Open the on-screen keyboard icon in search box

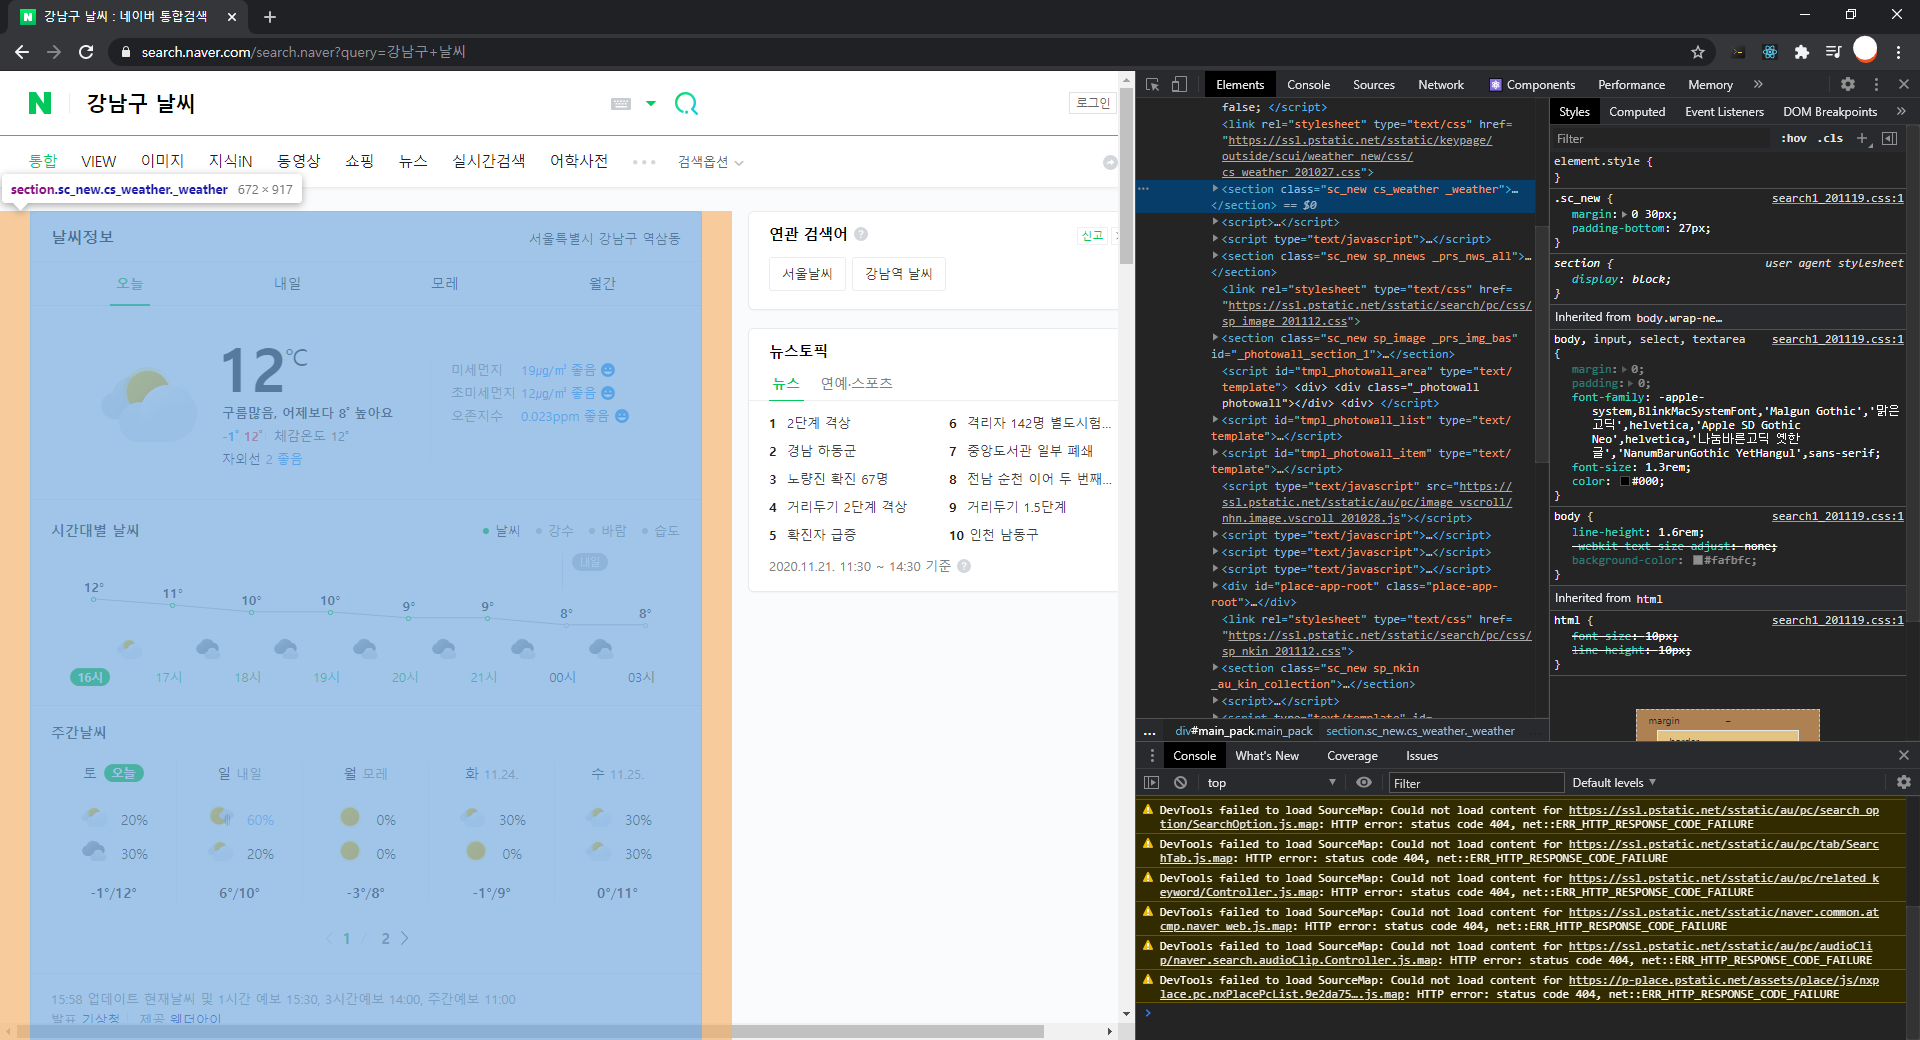[621, 103]
